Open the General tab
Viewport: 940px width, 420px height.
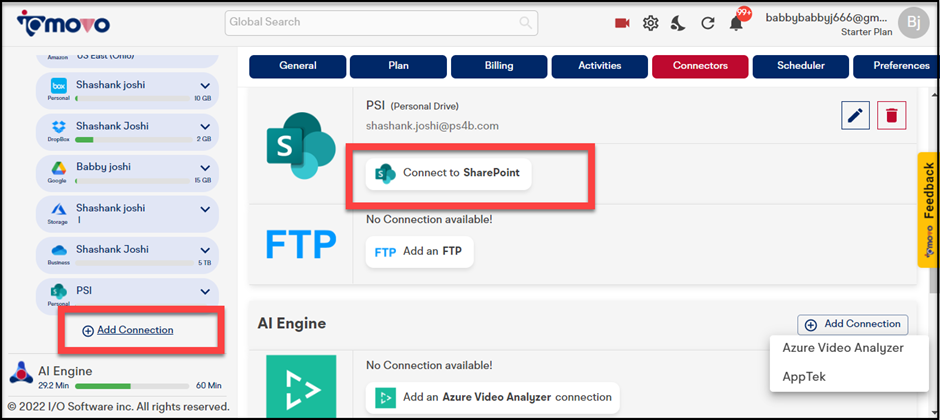click(x=297, y=66)
